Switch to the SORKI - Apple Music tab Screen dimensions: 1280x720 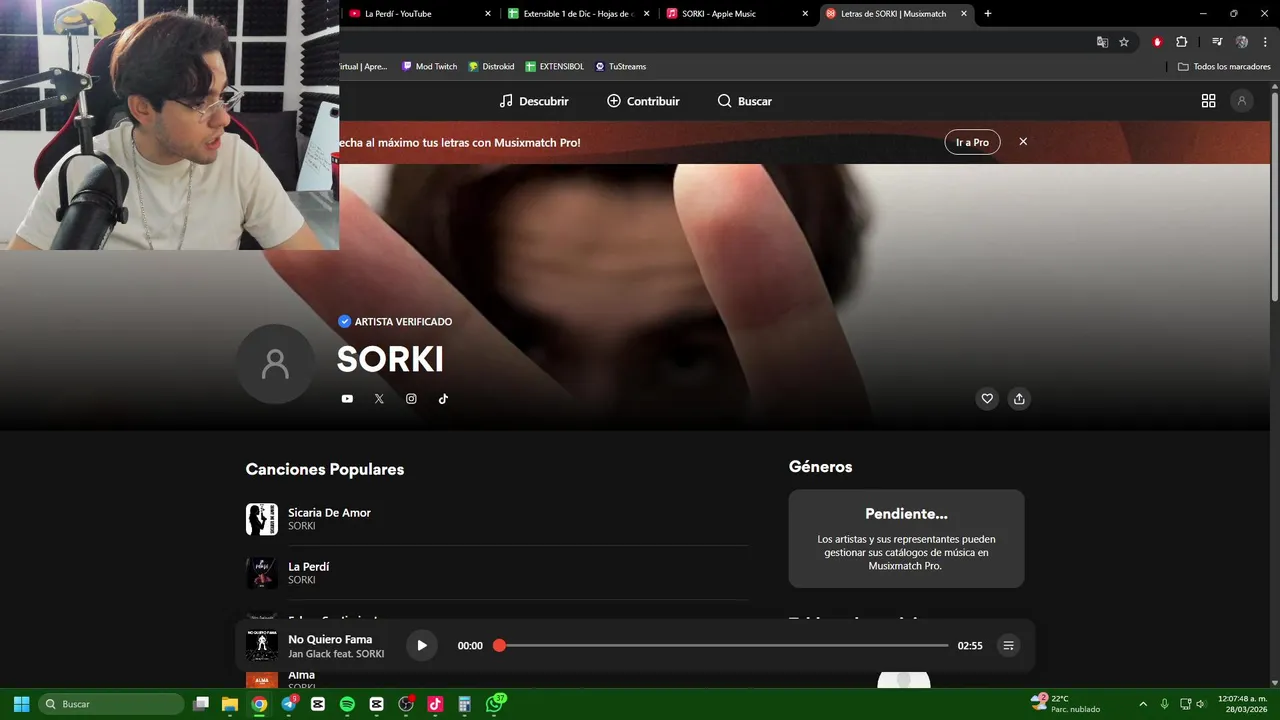[736, 14]
